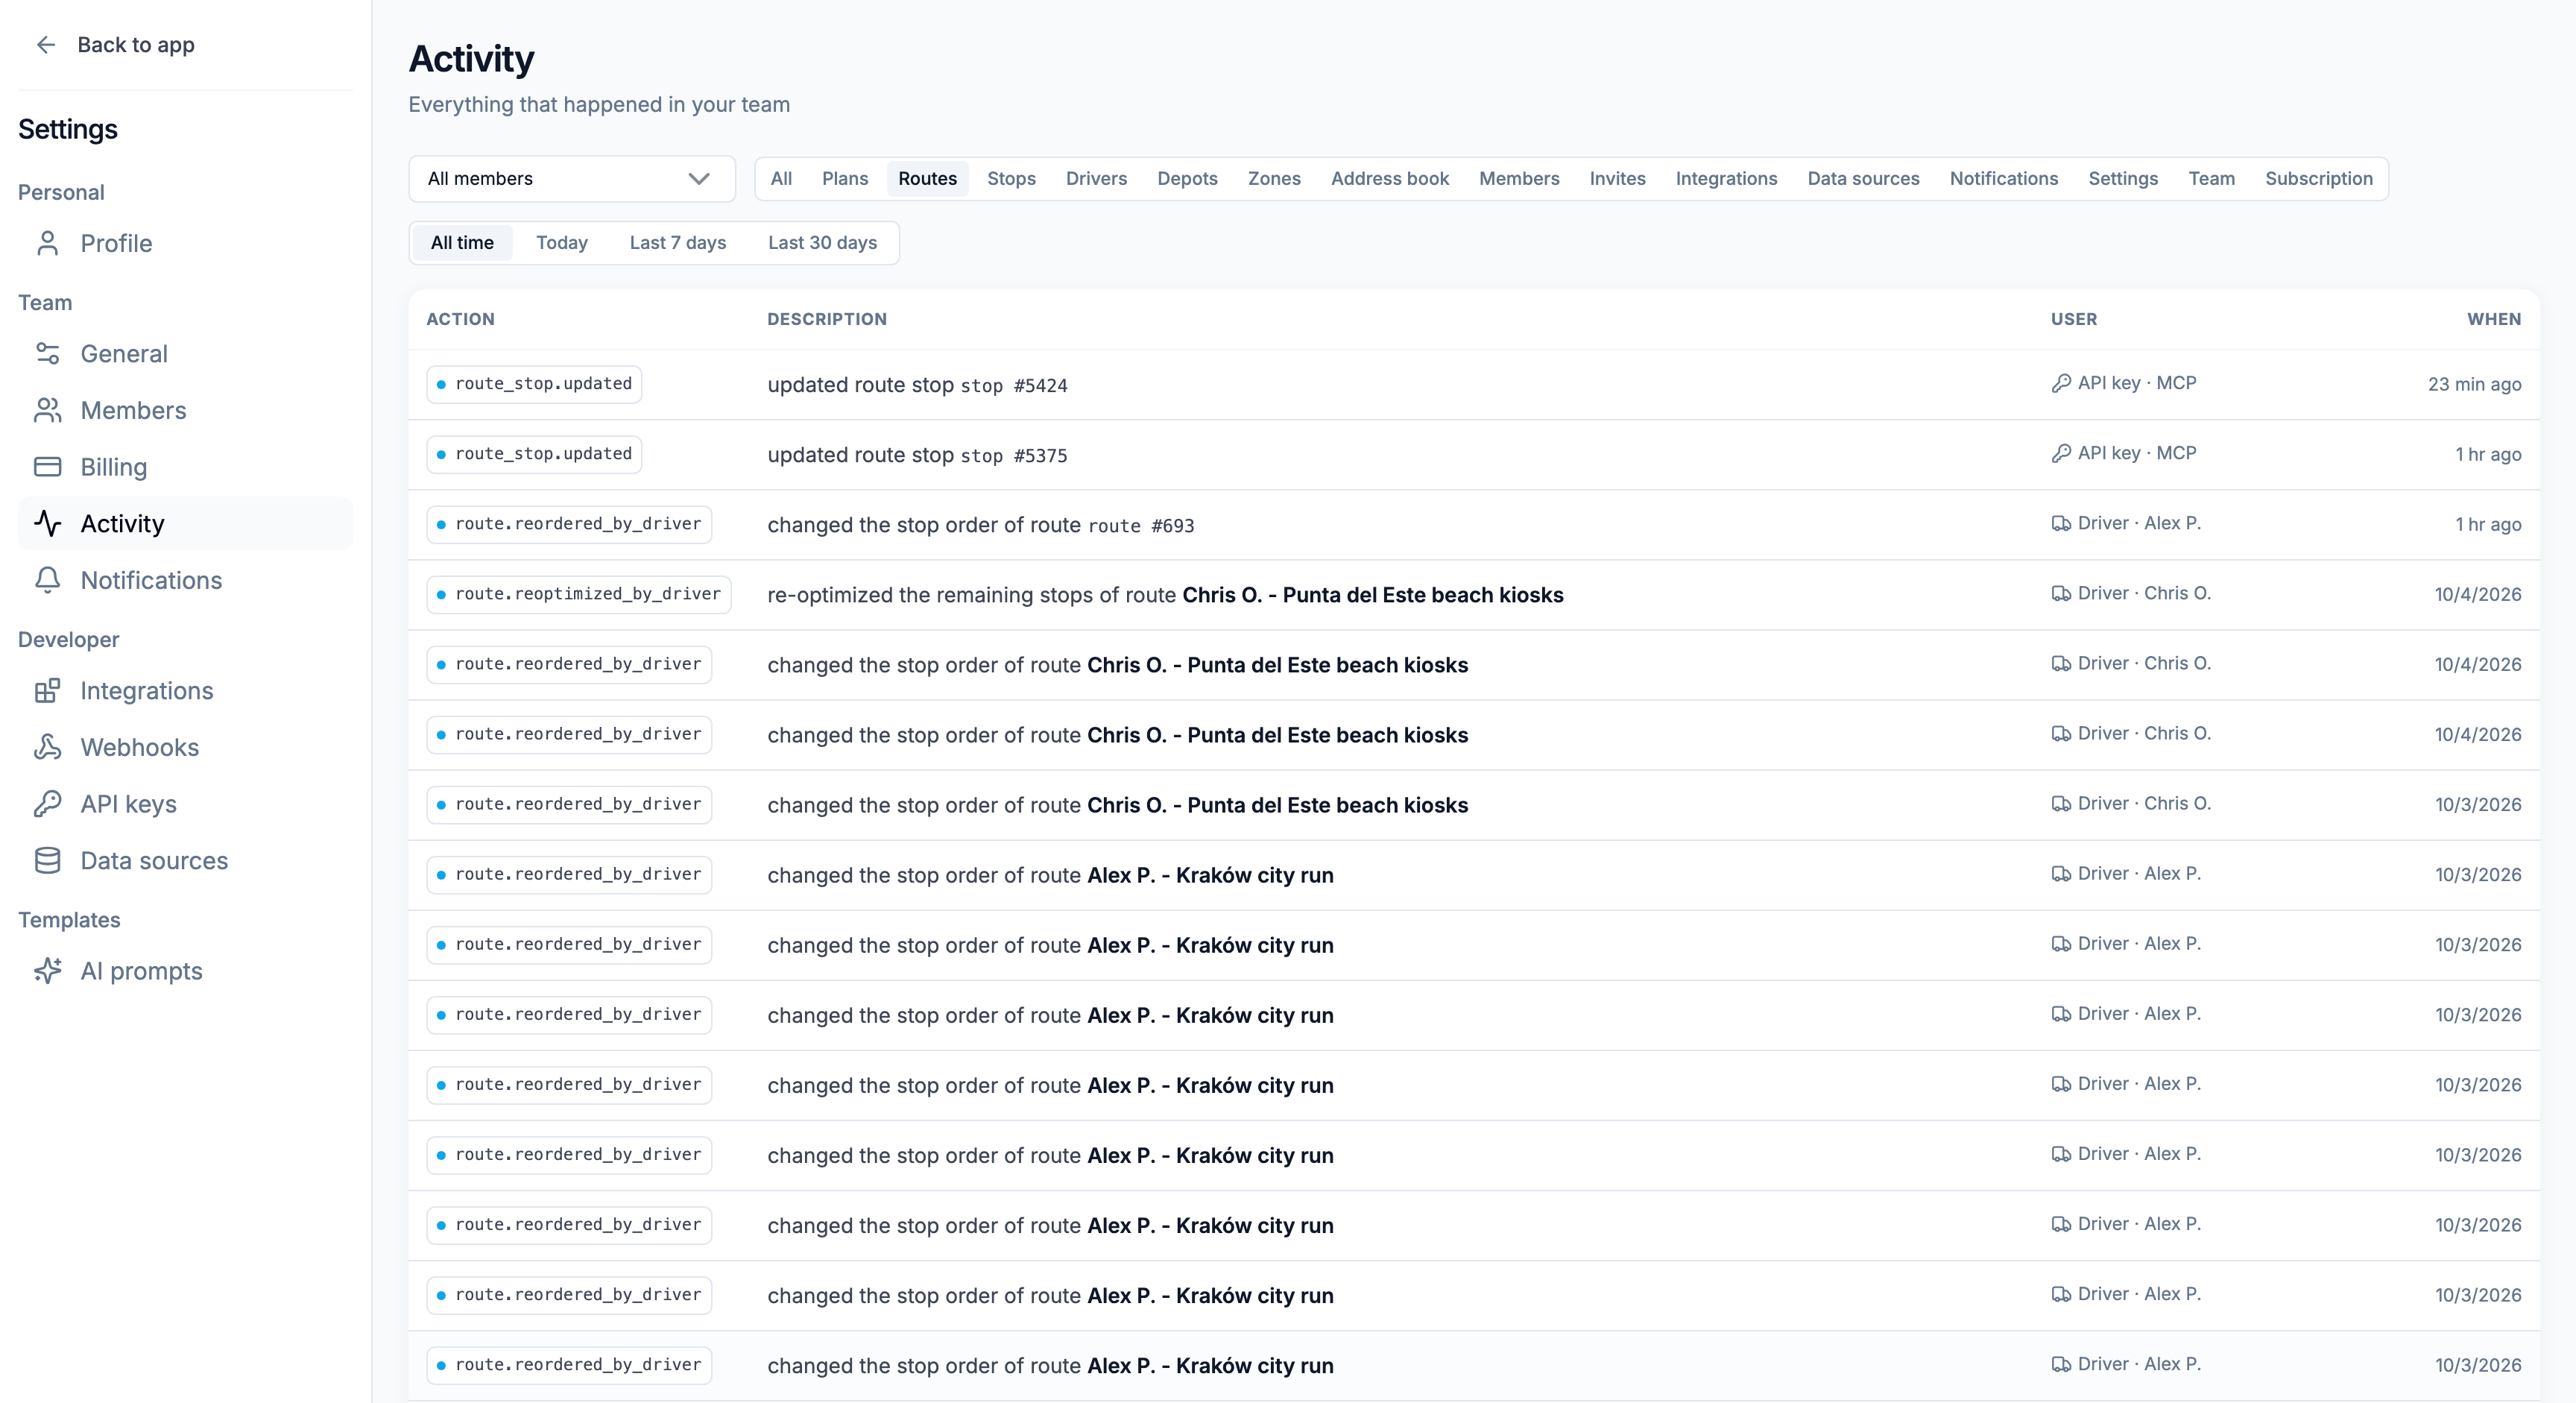Open Data sources settings in sidebar
This screenshot has width=2576, height=1403.
pyautogui.click(x=185, y=861)
